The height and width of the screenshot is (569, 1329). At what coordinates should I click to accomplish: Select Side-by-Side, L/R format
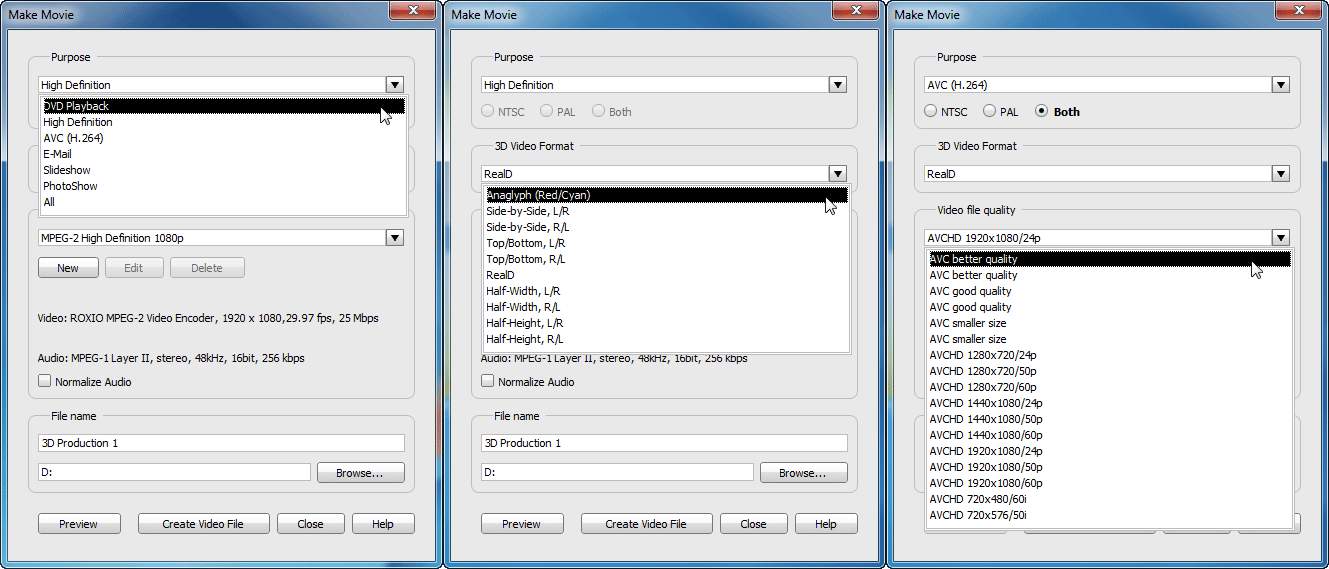click(666, 211)
